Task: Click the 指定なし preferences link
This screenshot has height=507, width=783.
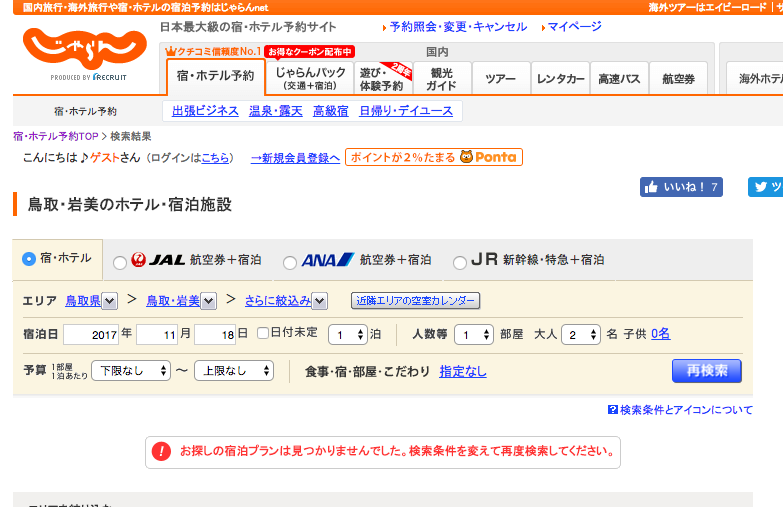Action: click(463, 372)
